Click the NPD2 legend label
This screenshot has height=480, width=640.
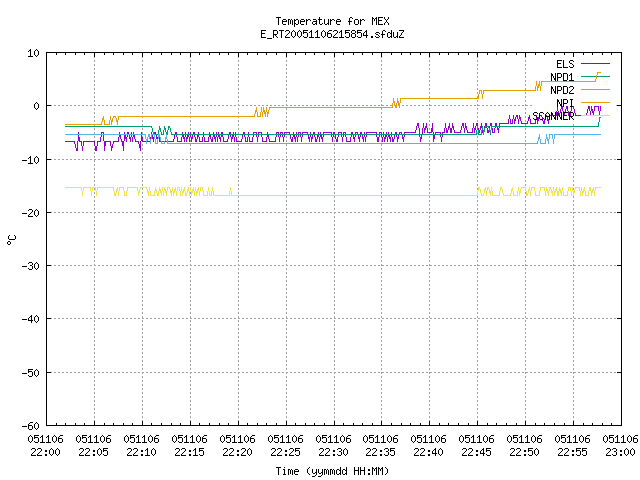562,90
